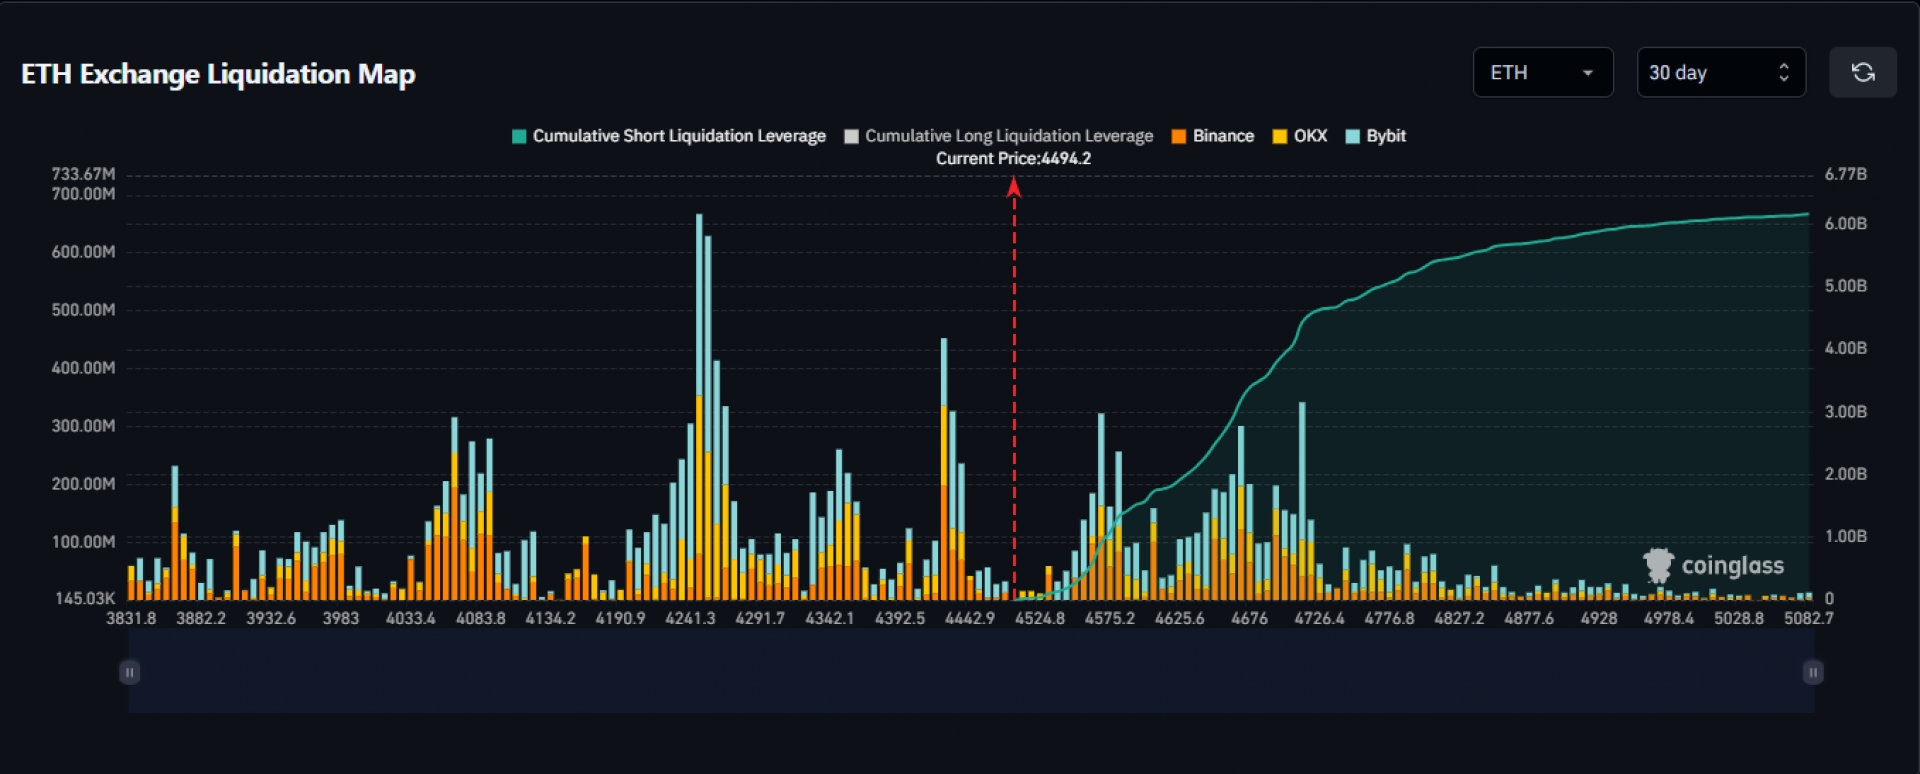
Task: Click the Current Price:4494.2 label
Action: point(1013,159)
